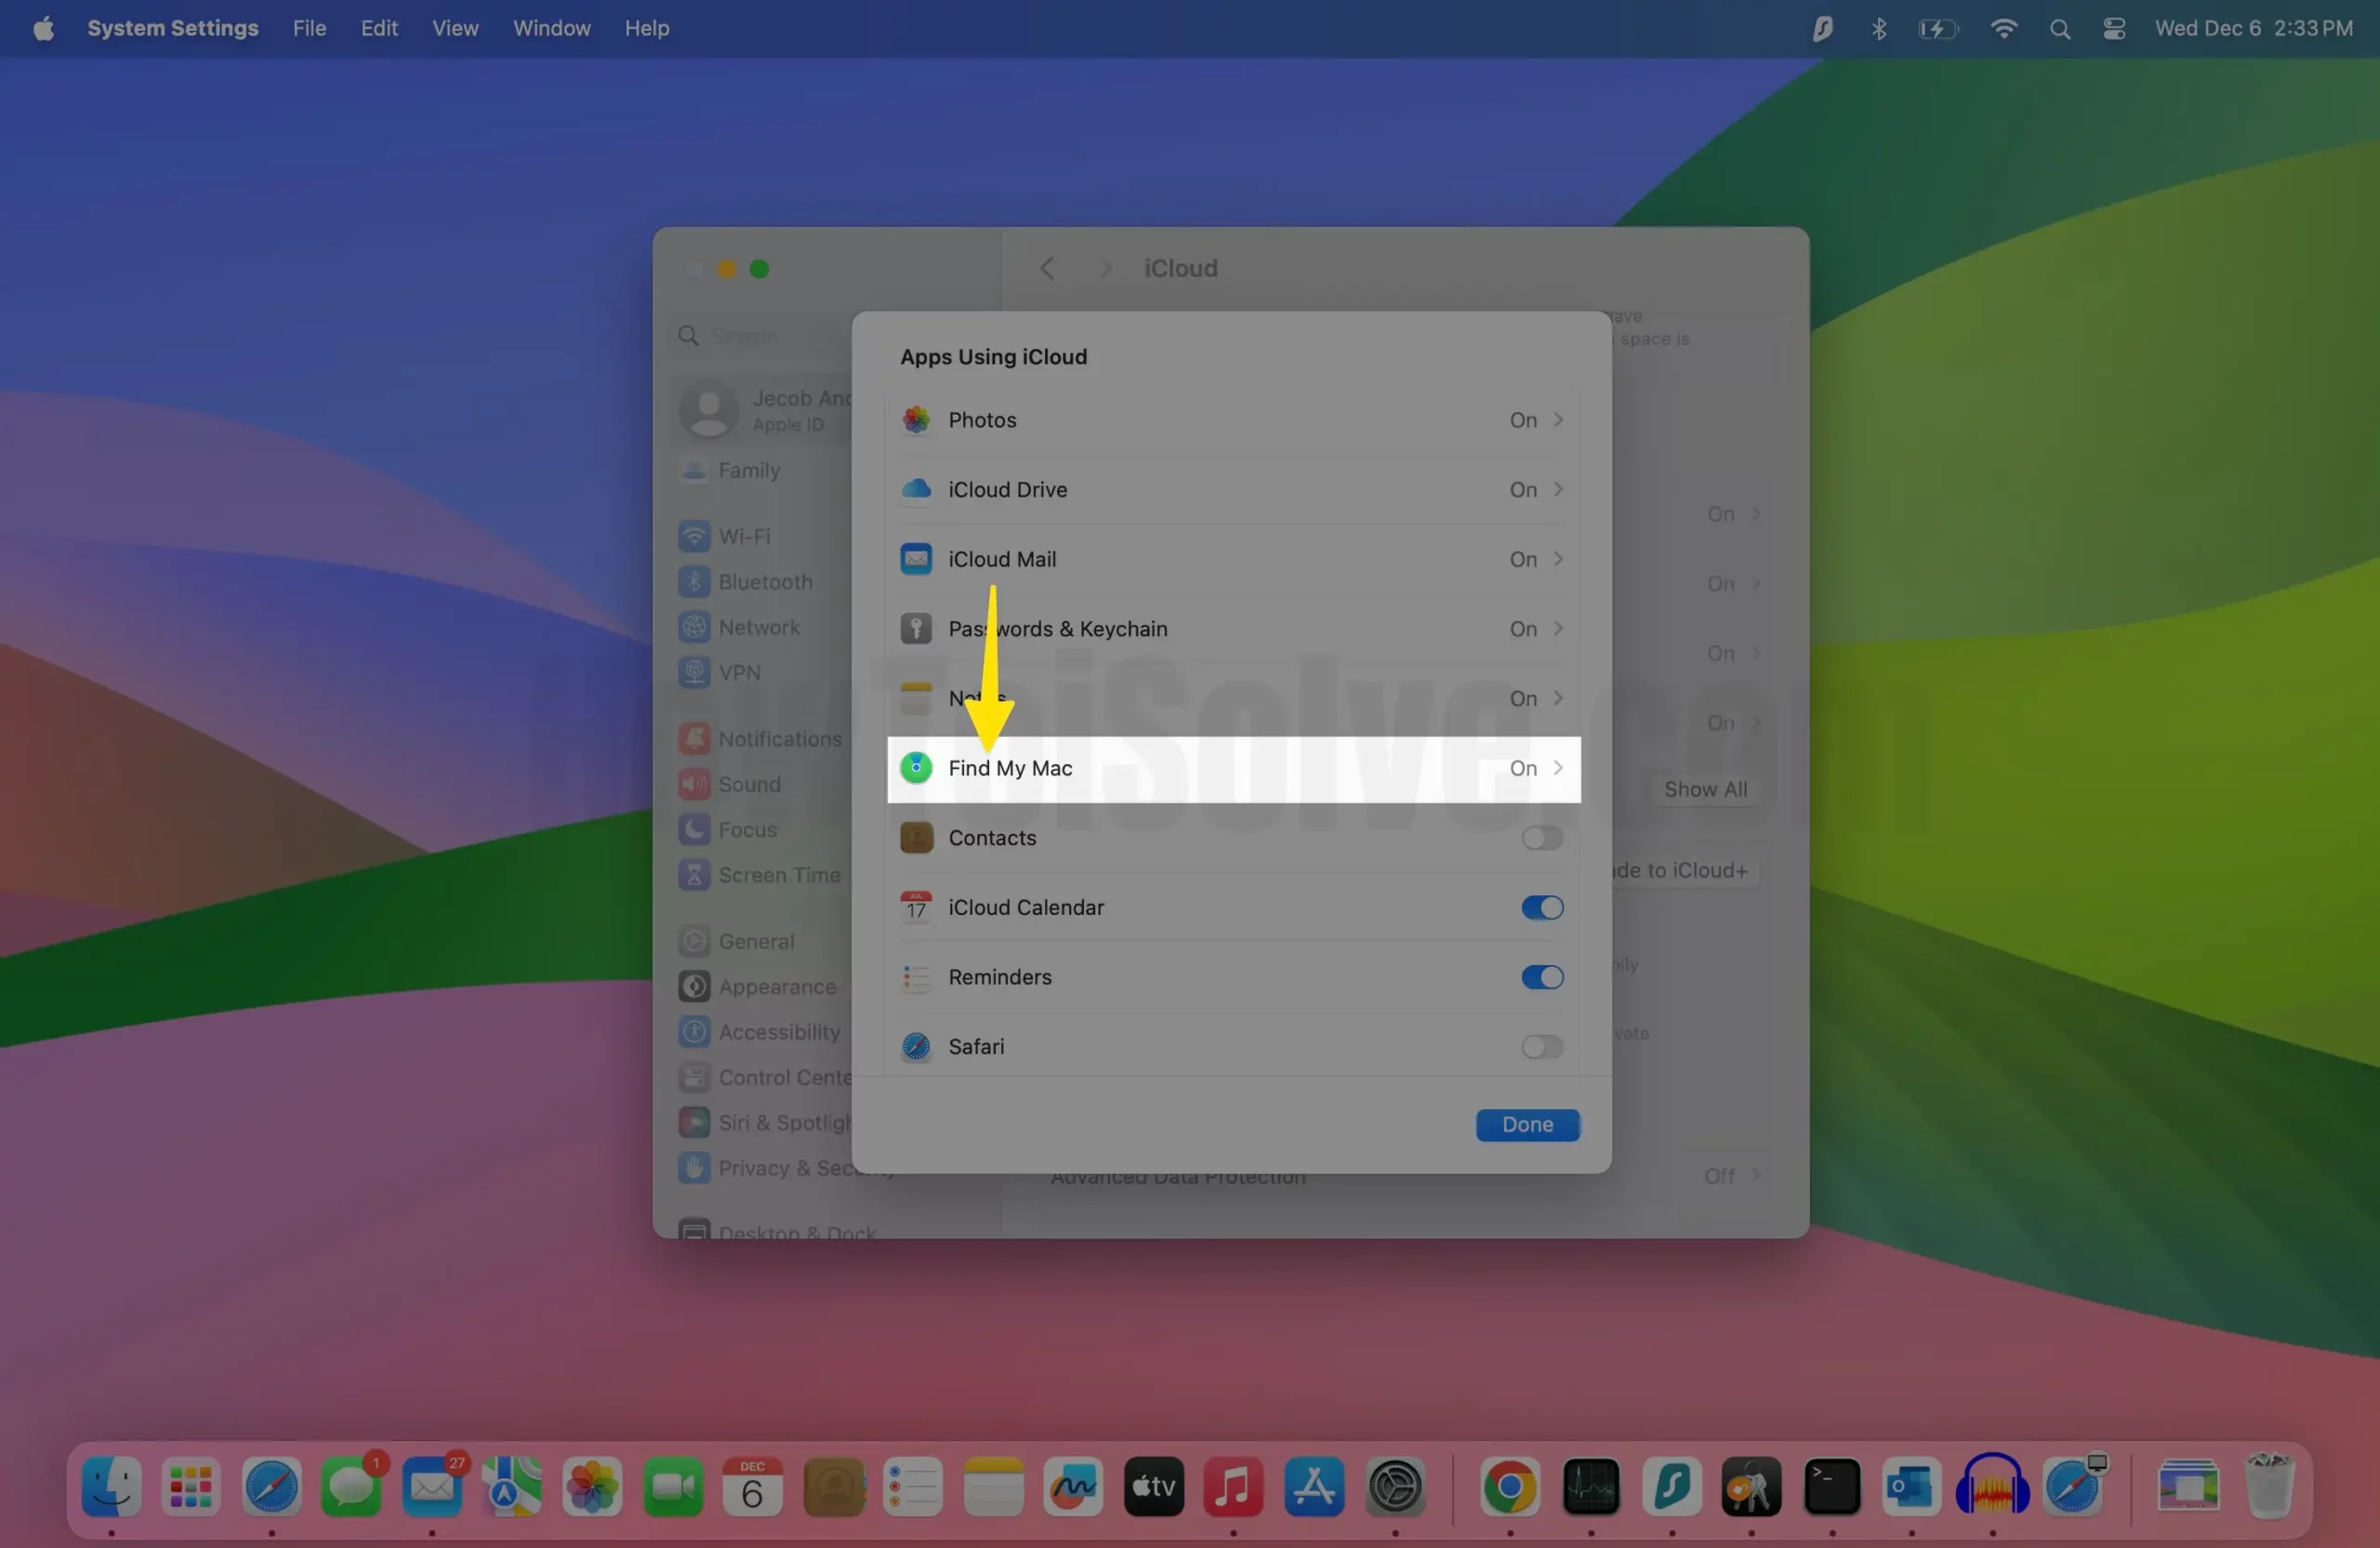
Task: Enable the Safari iCloud toggle
Action: point(1542,1047)
